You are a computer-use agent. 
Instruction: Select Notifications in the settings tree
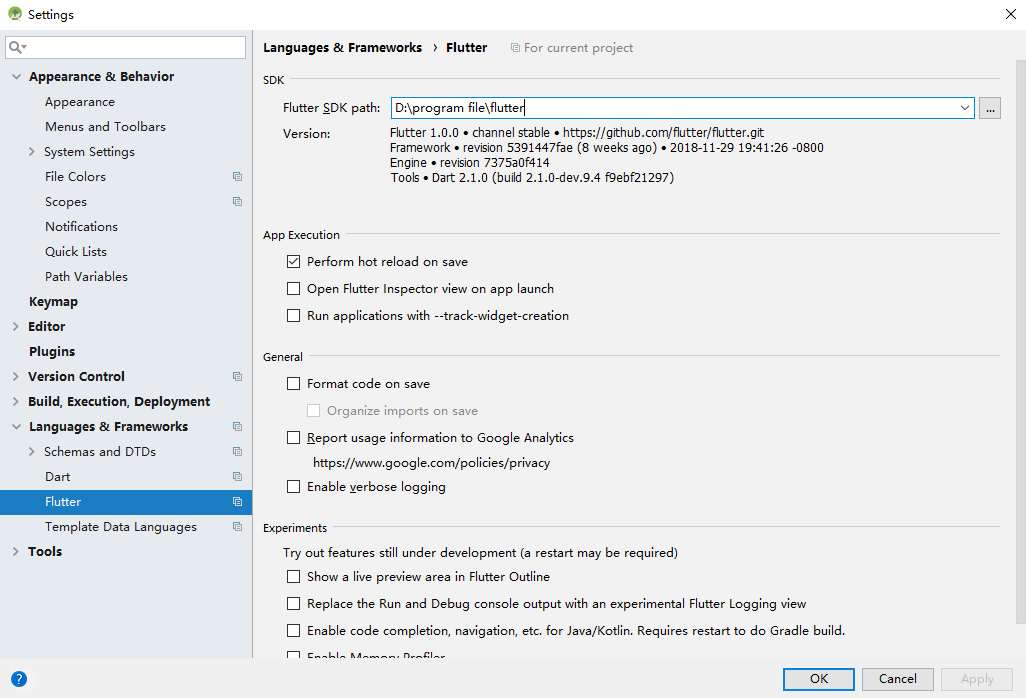click(81, 227)
